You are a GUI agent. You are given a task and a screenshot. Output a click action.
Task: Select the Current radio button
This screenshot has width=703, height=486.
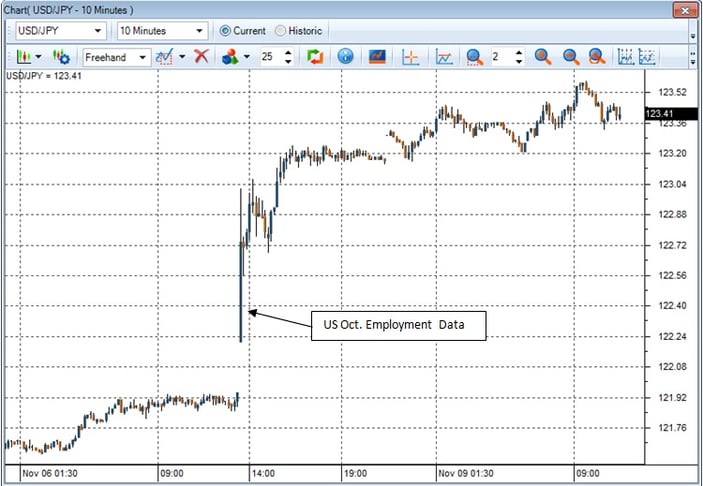[x=225, y=31]
